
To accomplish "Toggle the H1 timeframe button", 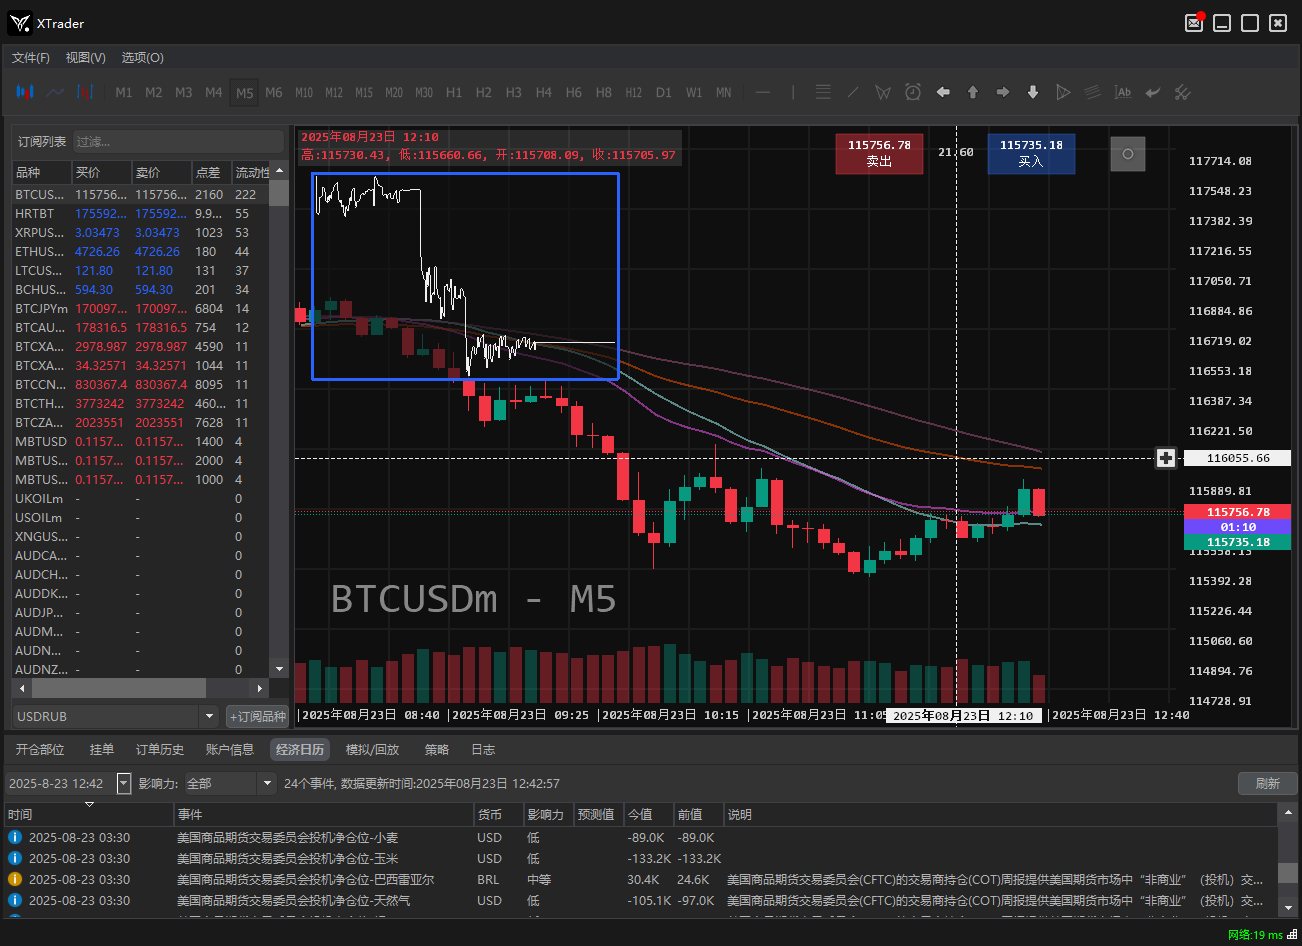I will tap(454, 92).
